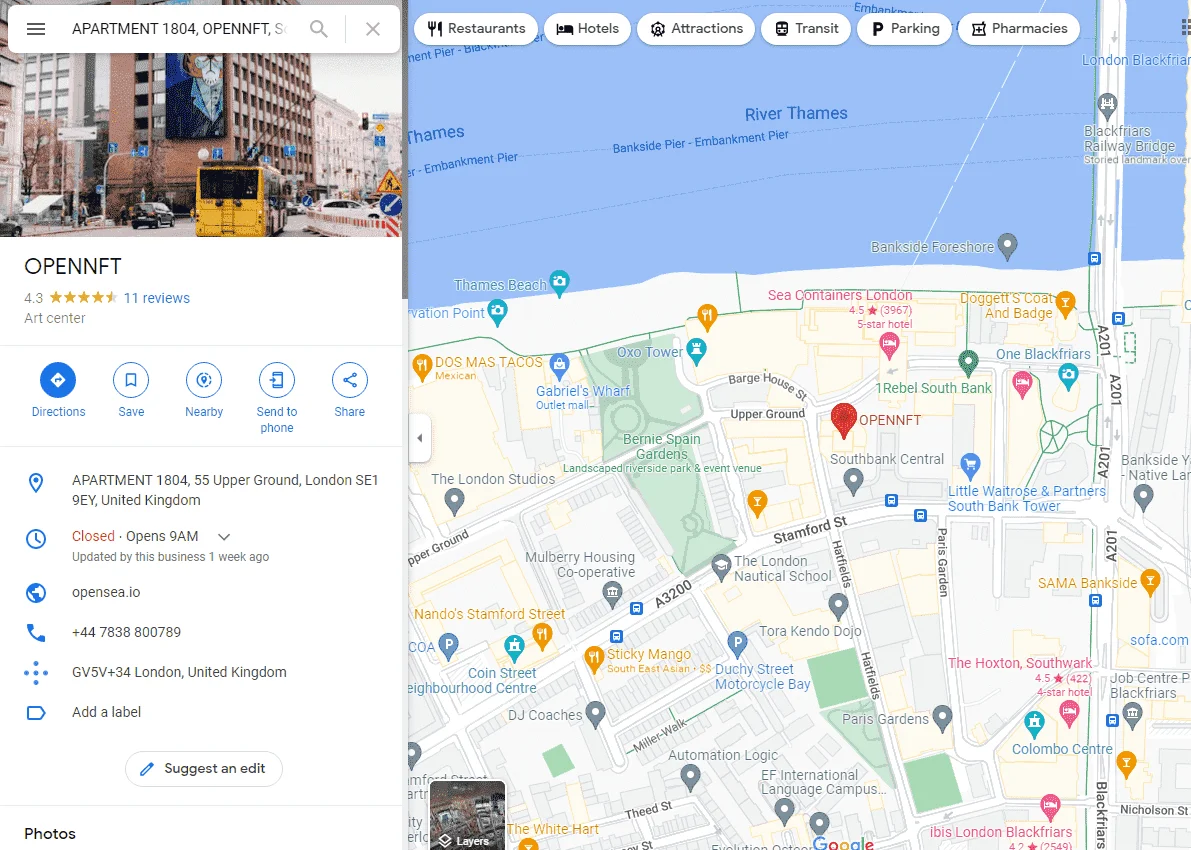Send OPENNFT to phone
Screen dimensions: 1191x850
click(276, 399)
